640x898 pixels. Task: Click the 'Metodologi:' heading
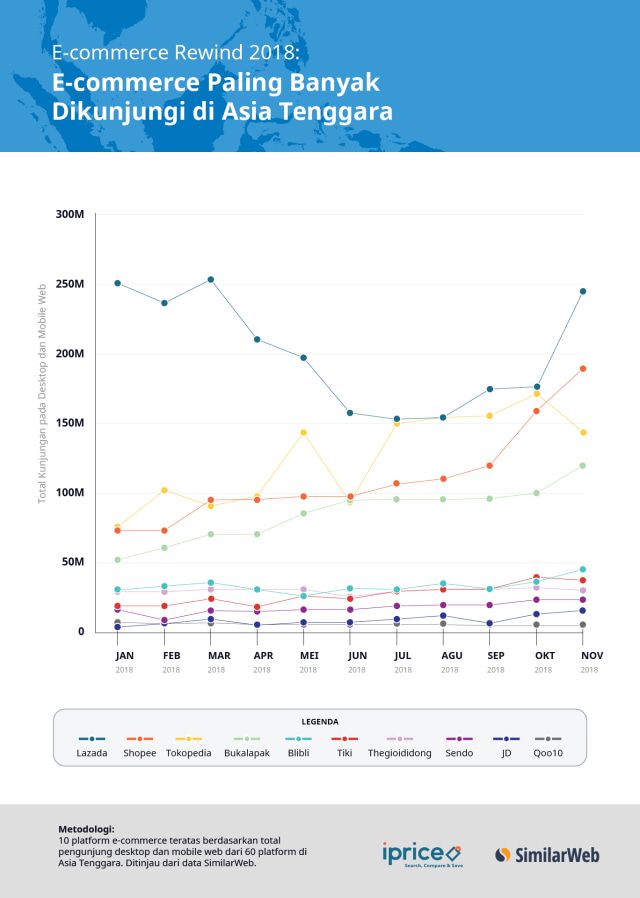point(86,829)
